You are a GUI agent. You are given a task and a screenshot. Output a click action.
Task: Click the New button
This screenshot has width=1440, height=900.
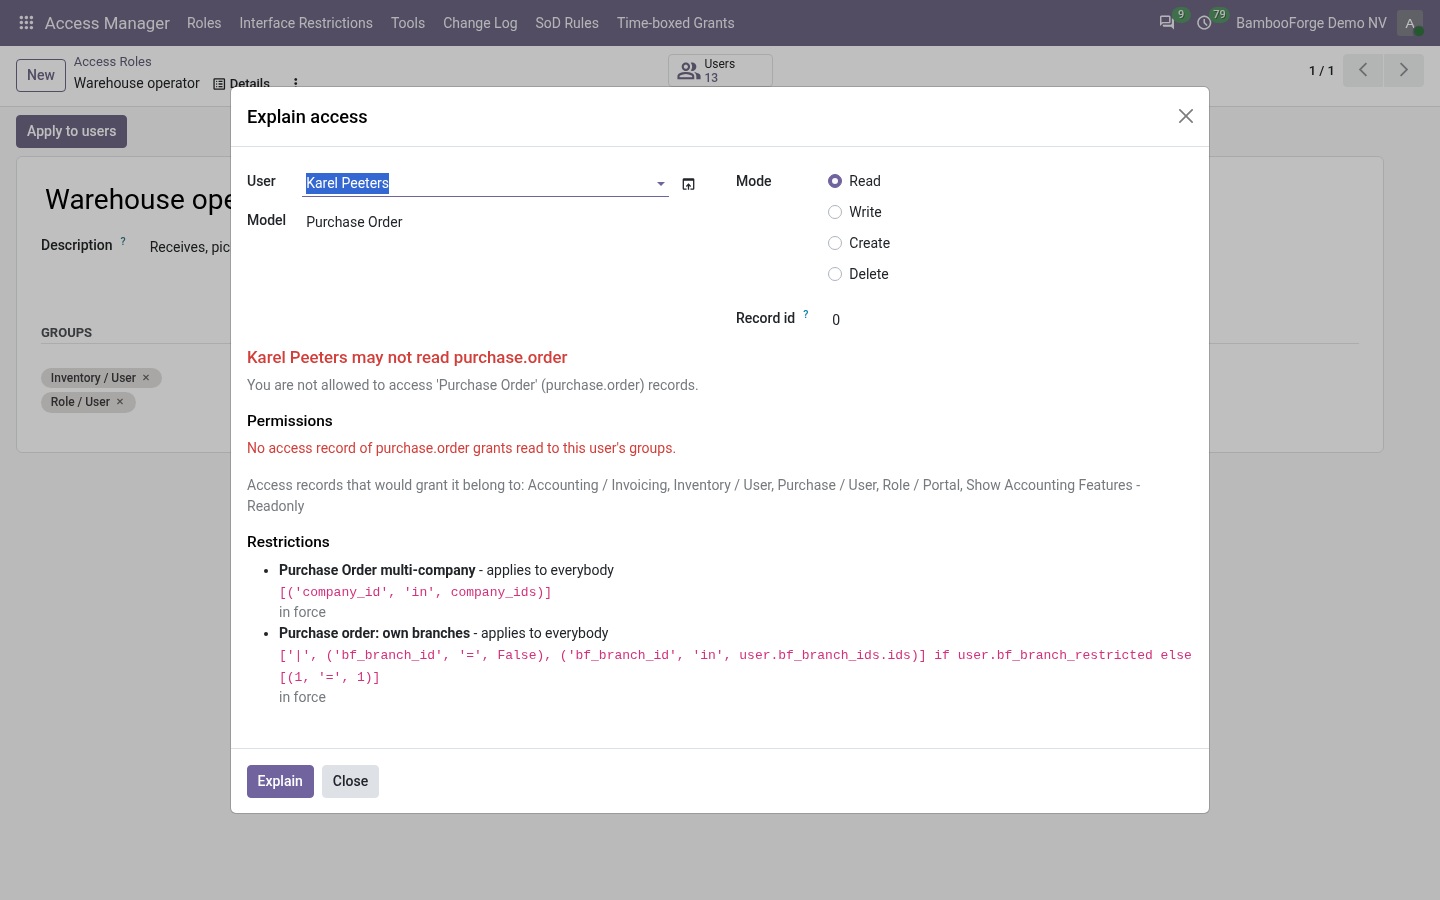41,75
